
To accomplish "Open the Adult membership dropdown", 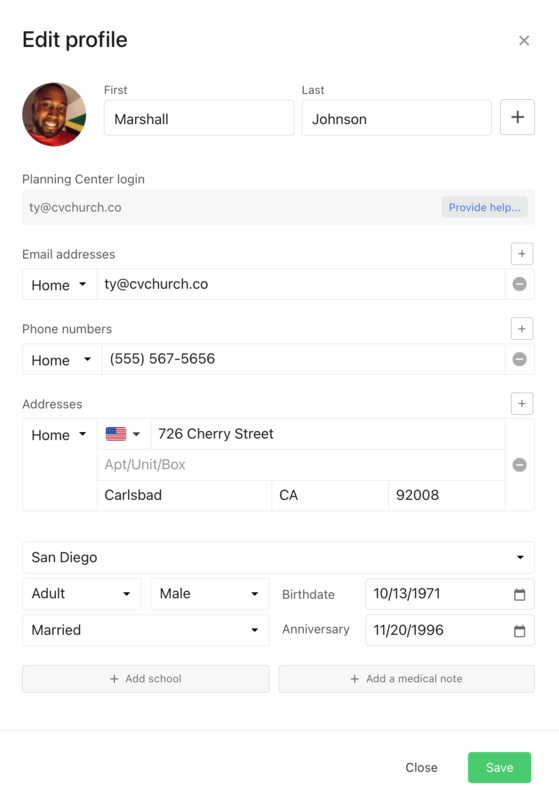I will [x=82, y=594].
